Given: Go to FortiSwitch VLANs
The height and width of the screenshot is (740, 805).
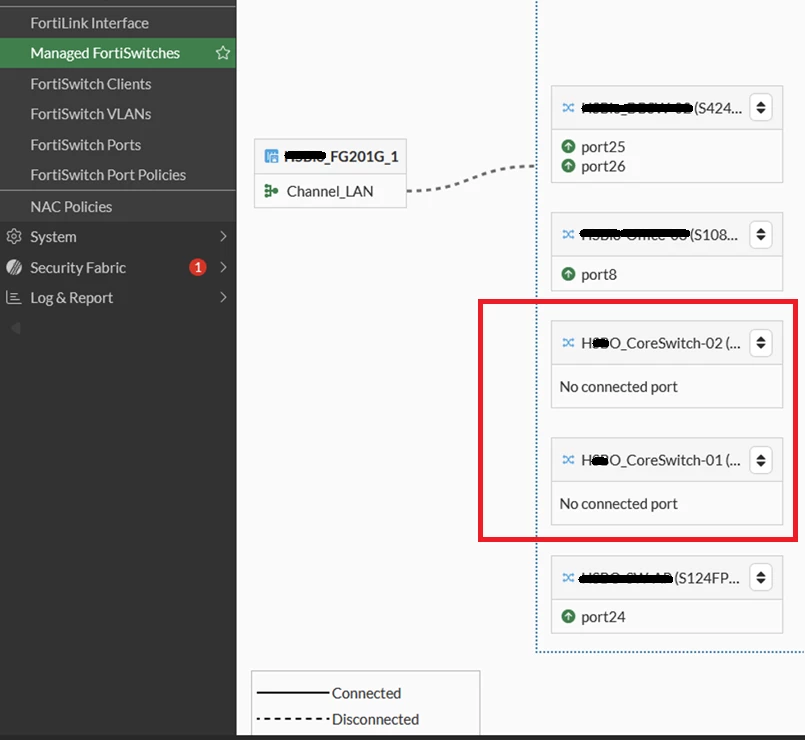Looking at the screenshot, I should (91, 114).
